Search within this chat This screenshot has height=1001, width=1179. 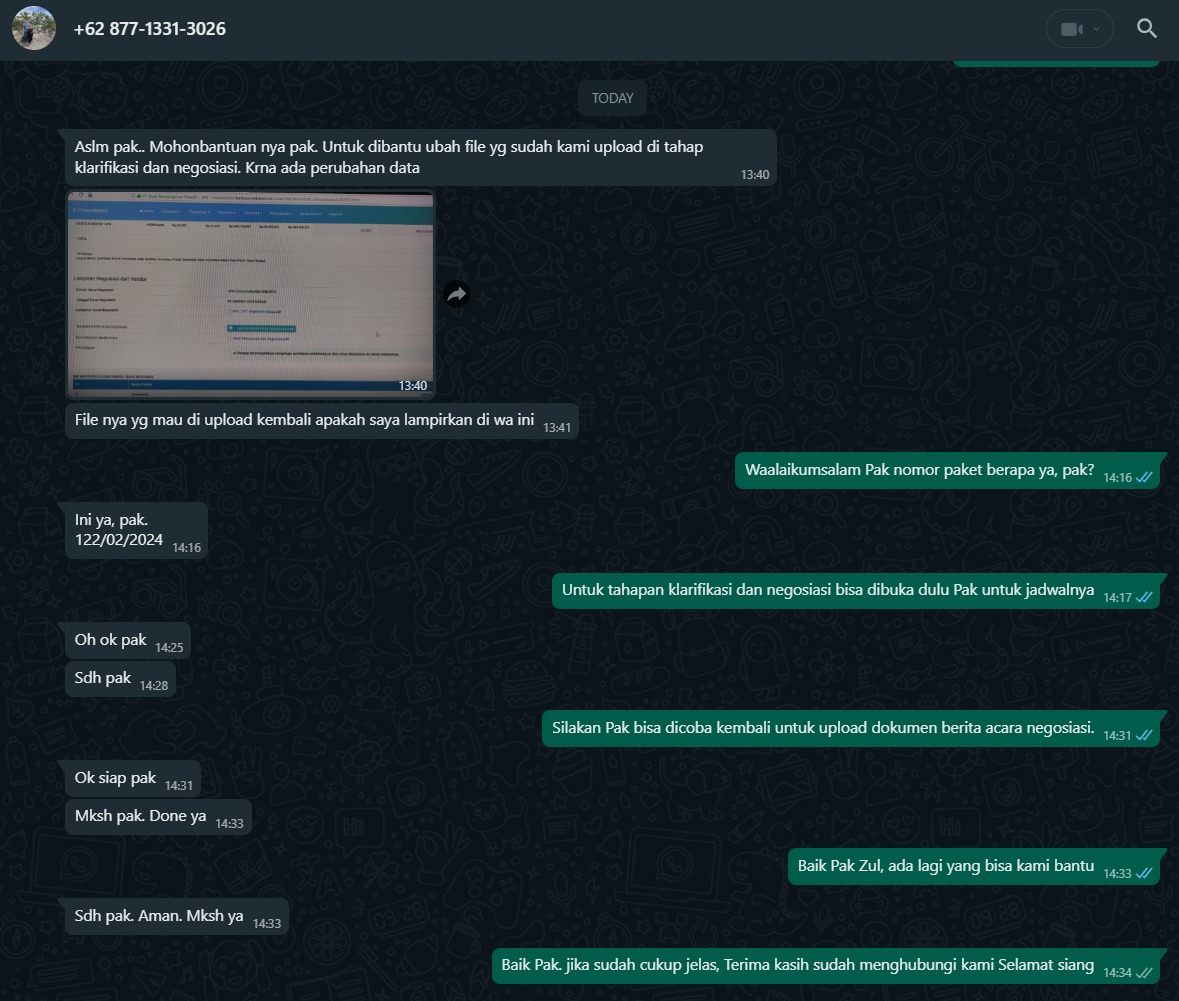pyautogui.click(x=1146, y=29)
